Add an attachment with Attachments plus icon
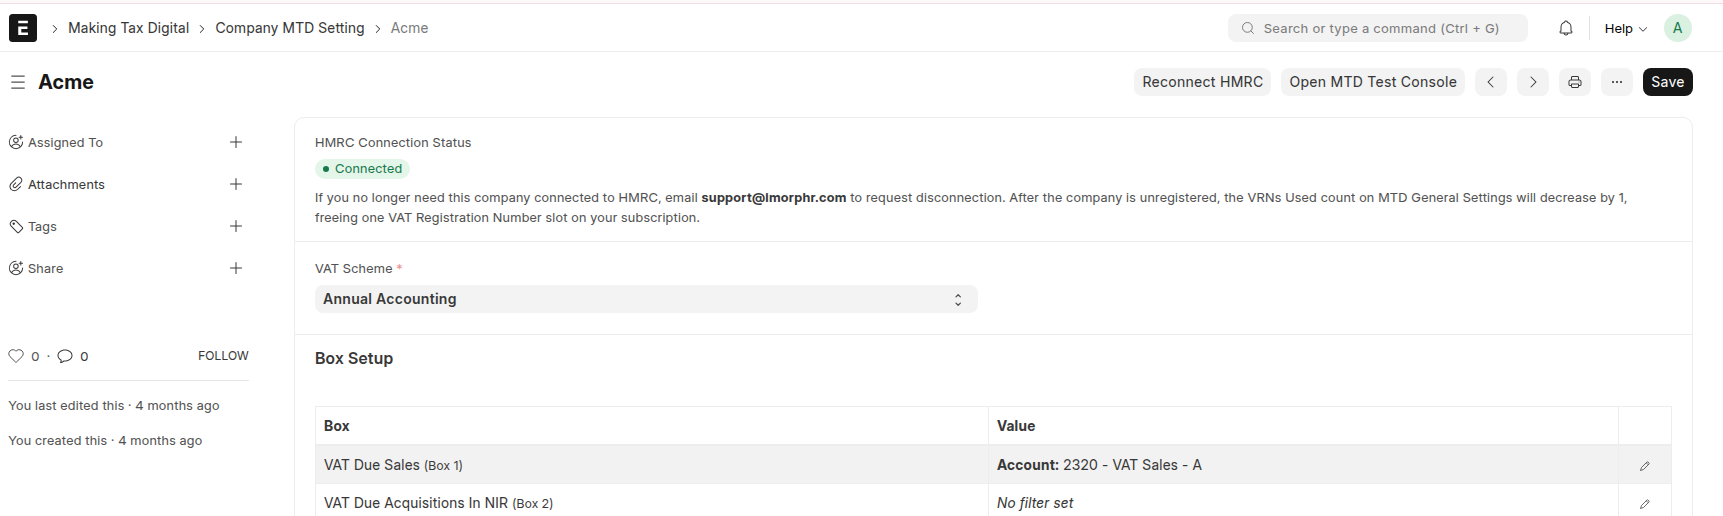 (236, 184)
